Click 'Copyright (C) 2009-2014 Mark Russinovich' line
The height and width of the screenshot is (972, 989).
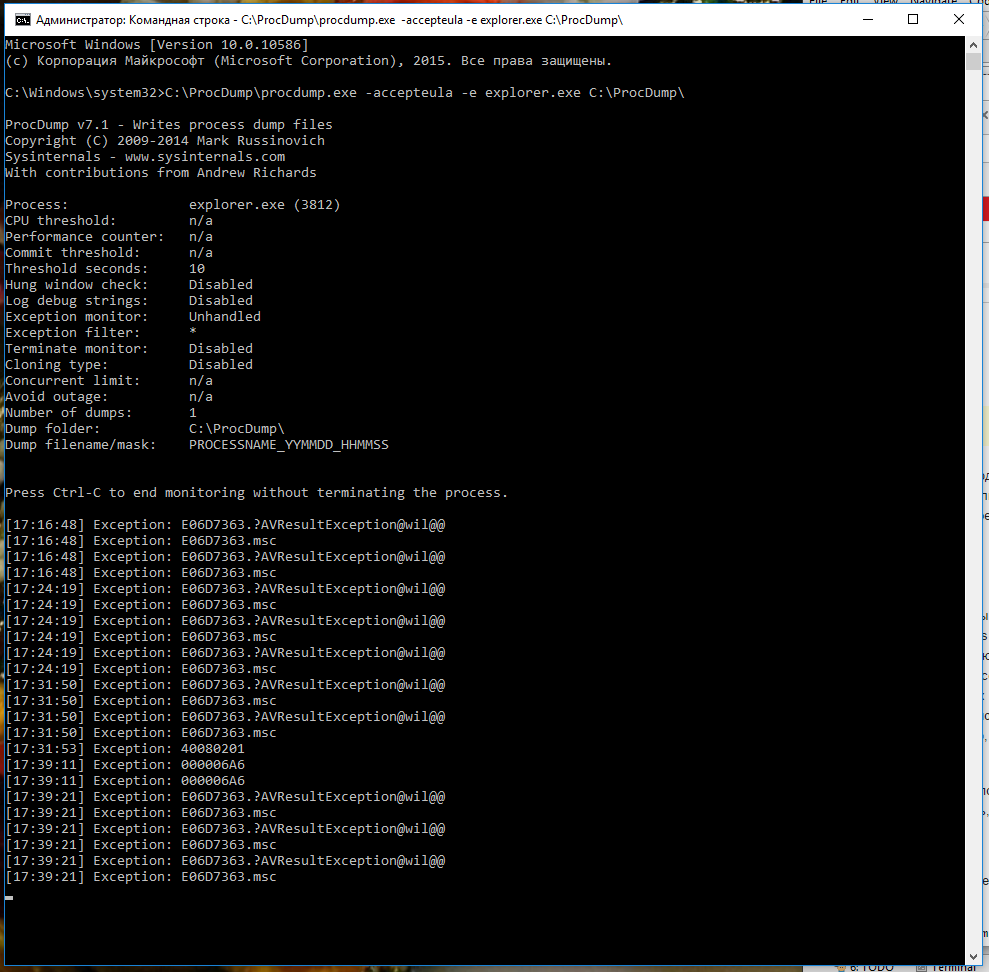[x=165, y=141]
